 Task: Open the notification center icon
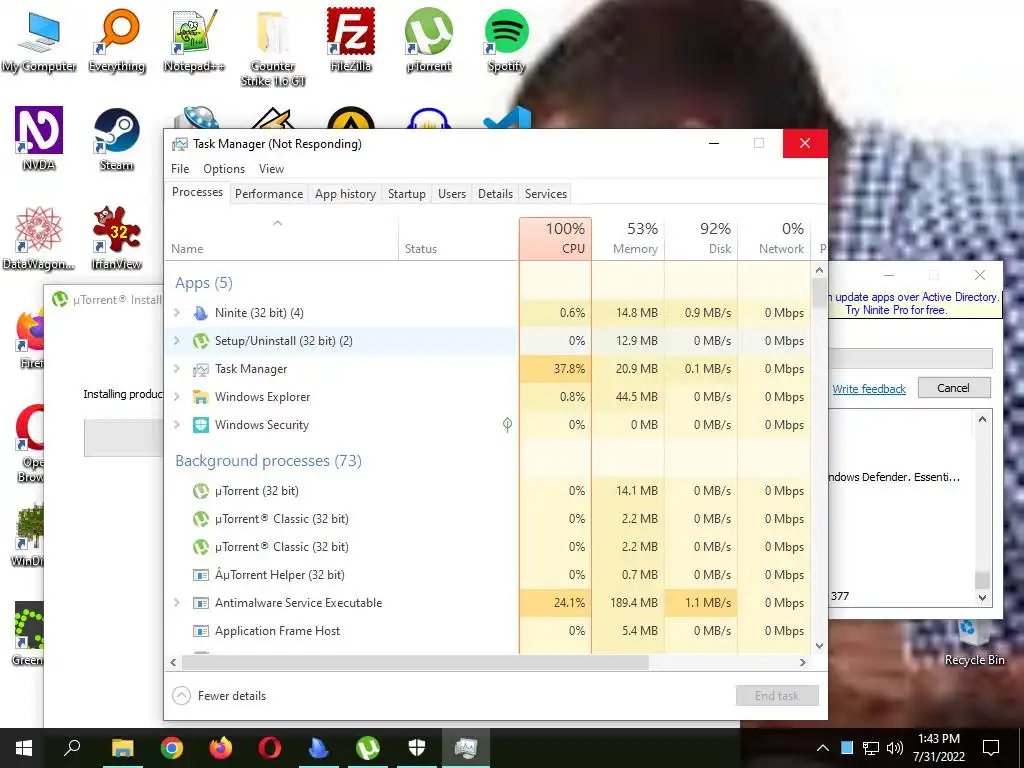pos(991,748)
